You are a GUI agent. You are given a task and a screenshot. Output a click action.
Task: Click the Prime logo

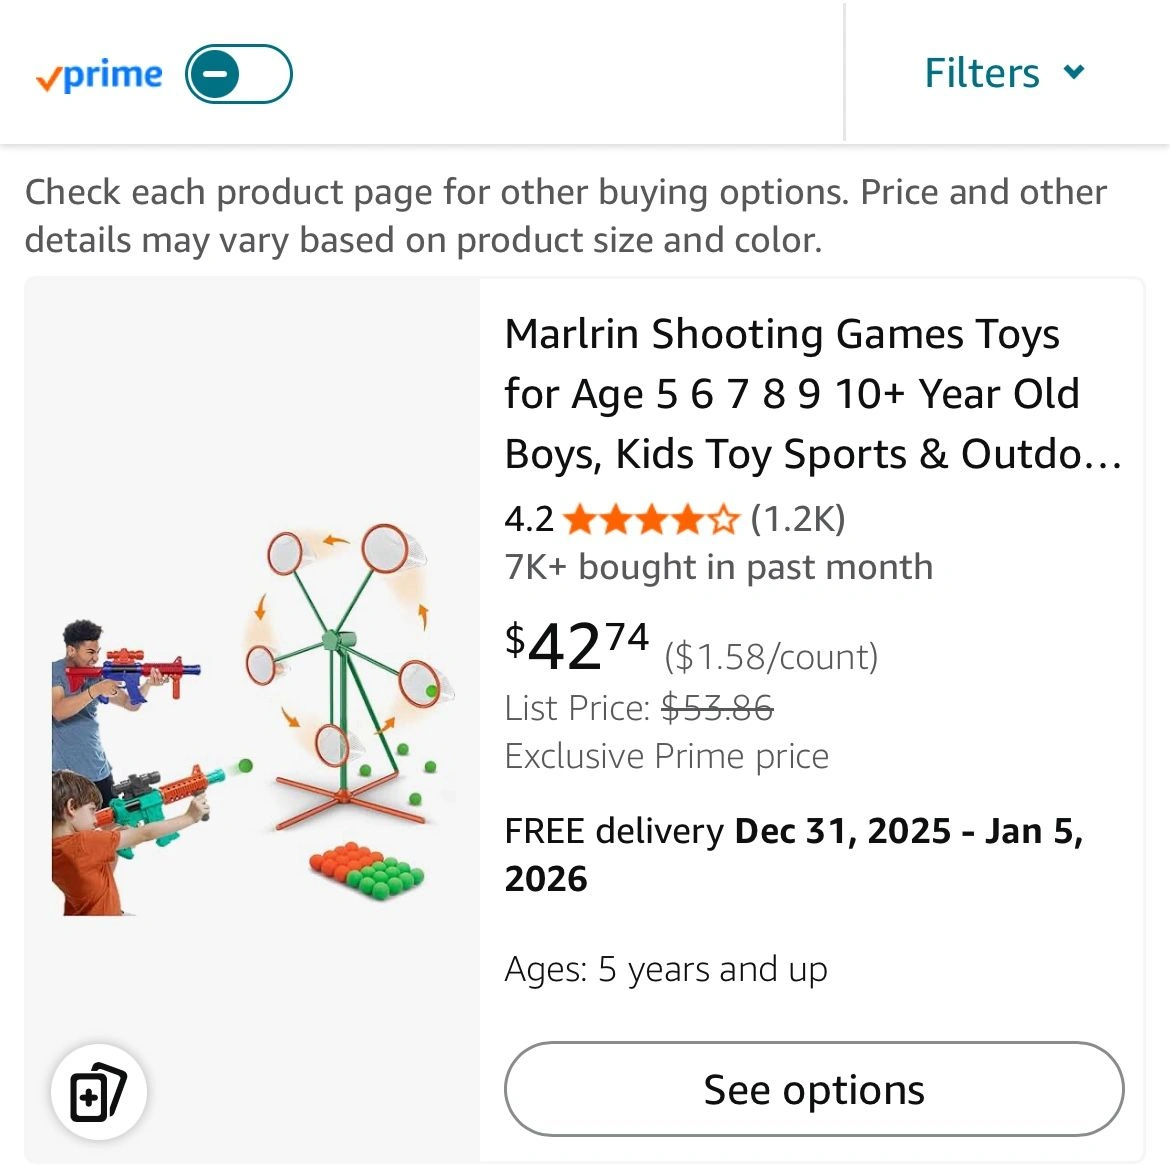pyautogui.click(x=99, y=75)
